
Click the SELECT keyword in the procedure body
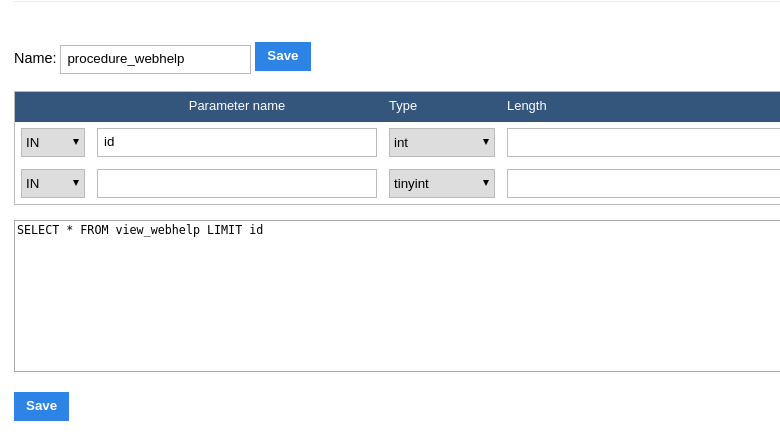pyautogui.click(x=38, y=230)
